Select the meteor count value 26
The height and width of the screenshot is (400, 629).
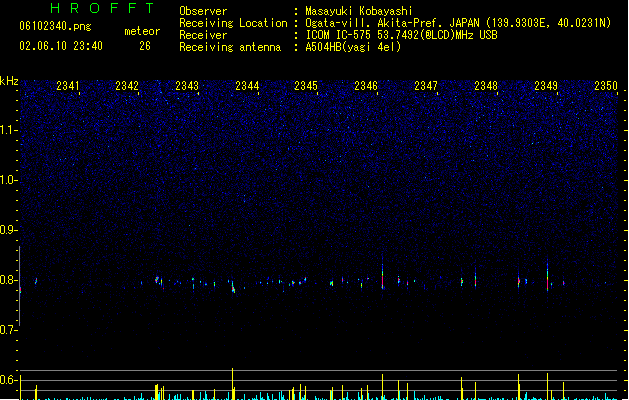[145, 46]
